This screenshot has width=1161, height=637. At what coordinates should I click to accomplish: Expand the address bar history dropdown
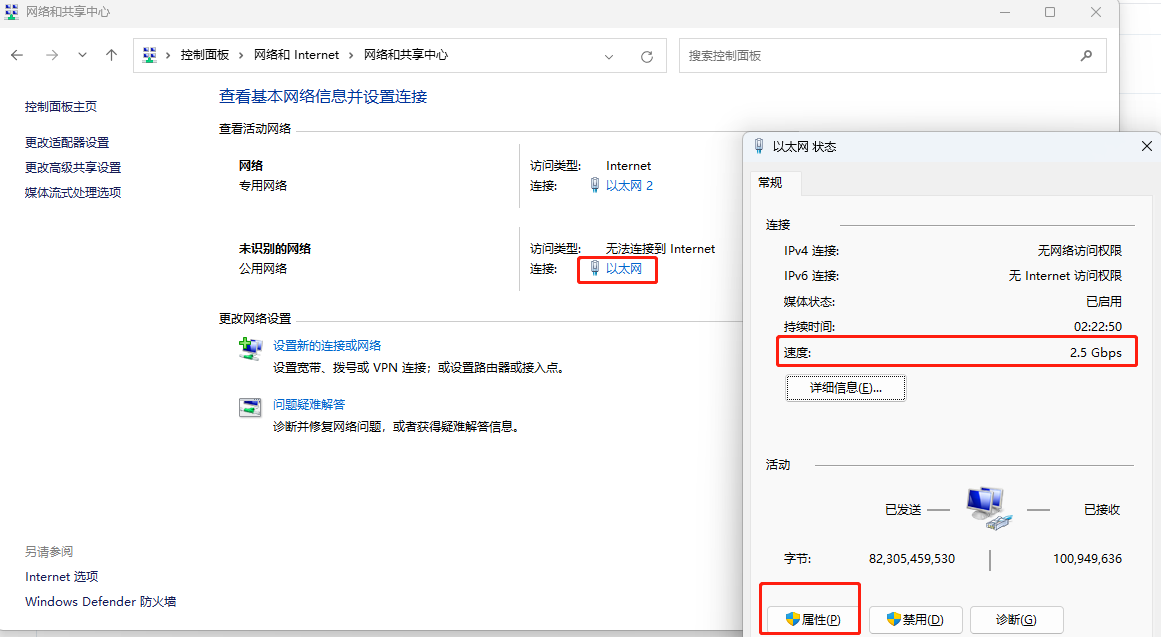pos(609,57)
